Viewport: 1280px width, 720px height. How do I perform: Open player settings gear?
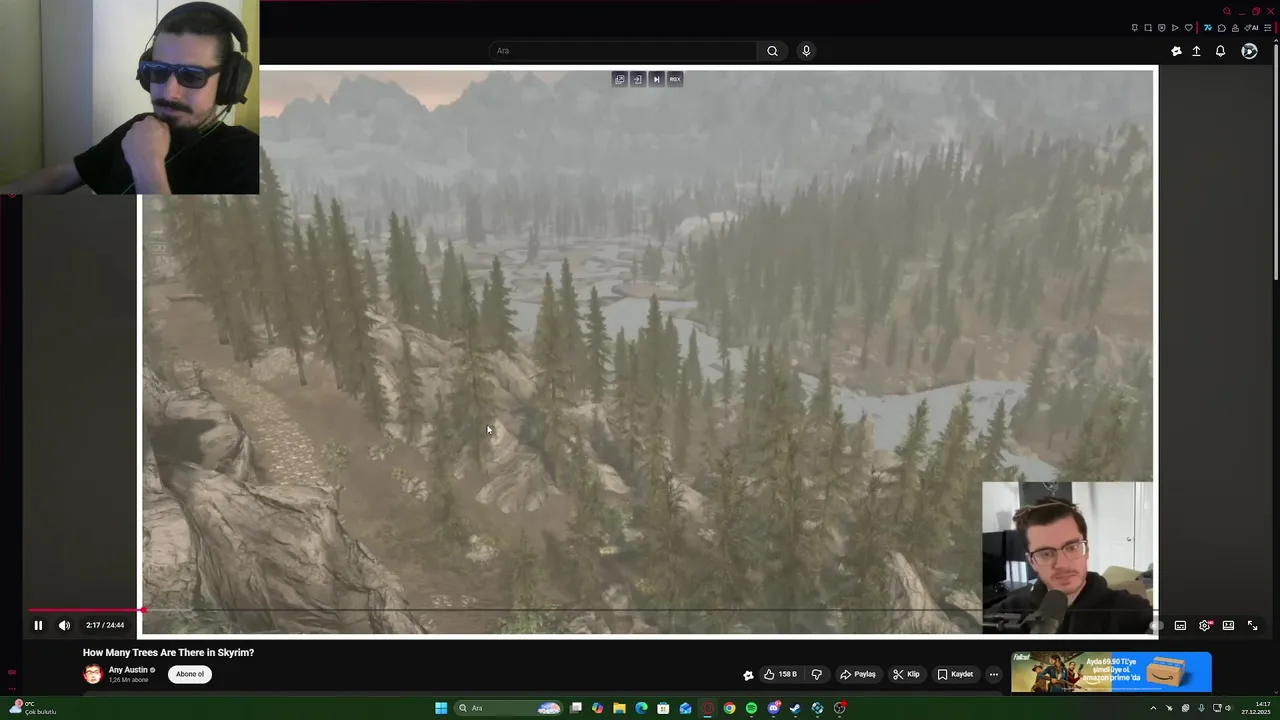1204,625
